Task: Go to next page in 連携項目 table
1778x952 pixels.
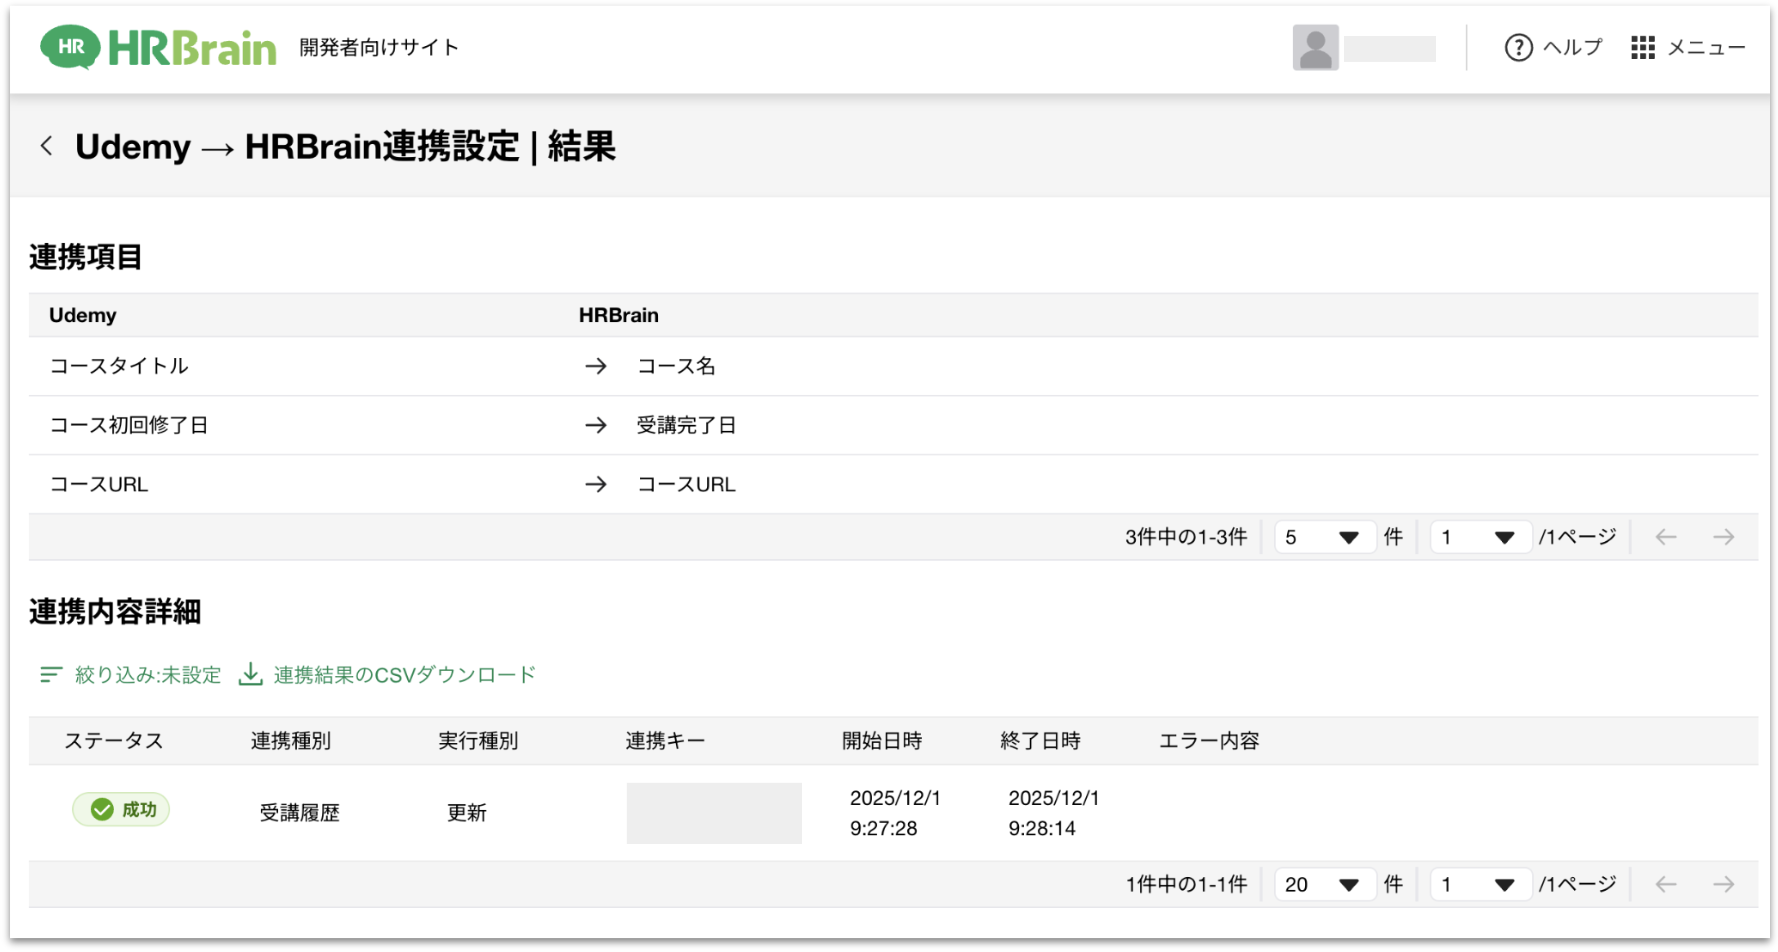Action: click(1723, 537)
